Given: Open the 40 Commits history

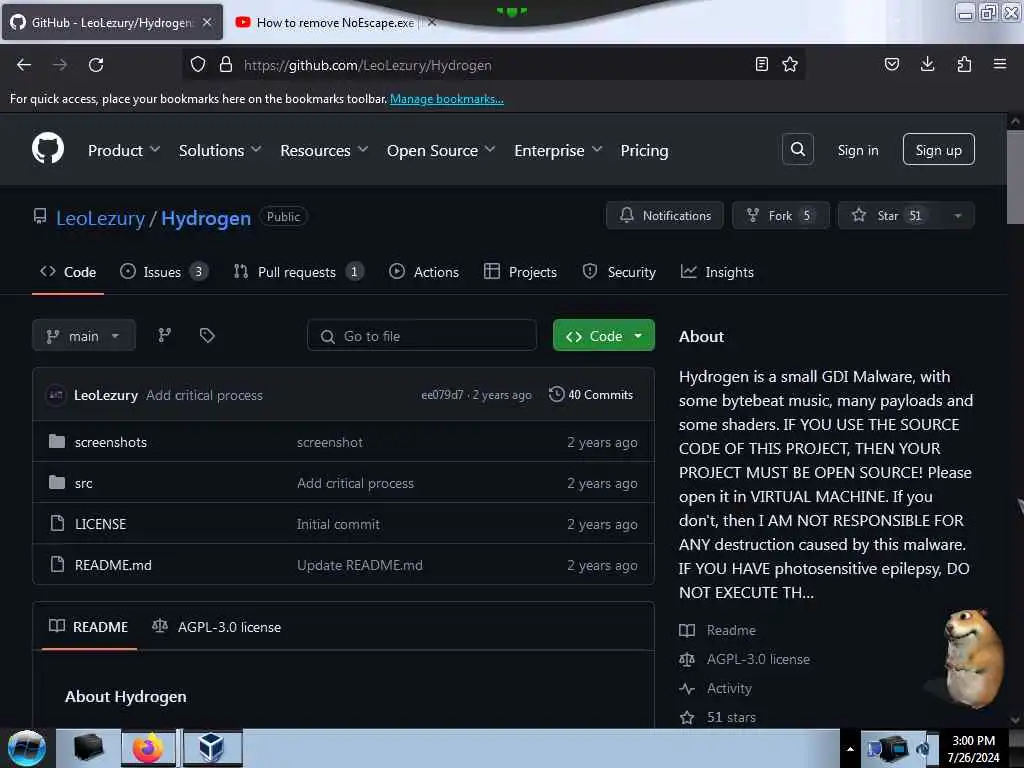Looking at the screenshot, I should 591,394.
